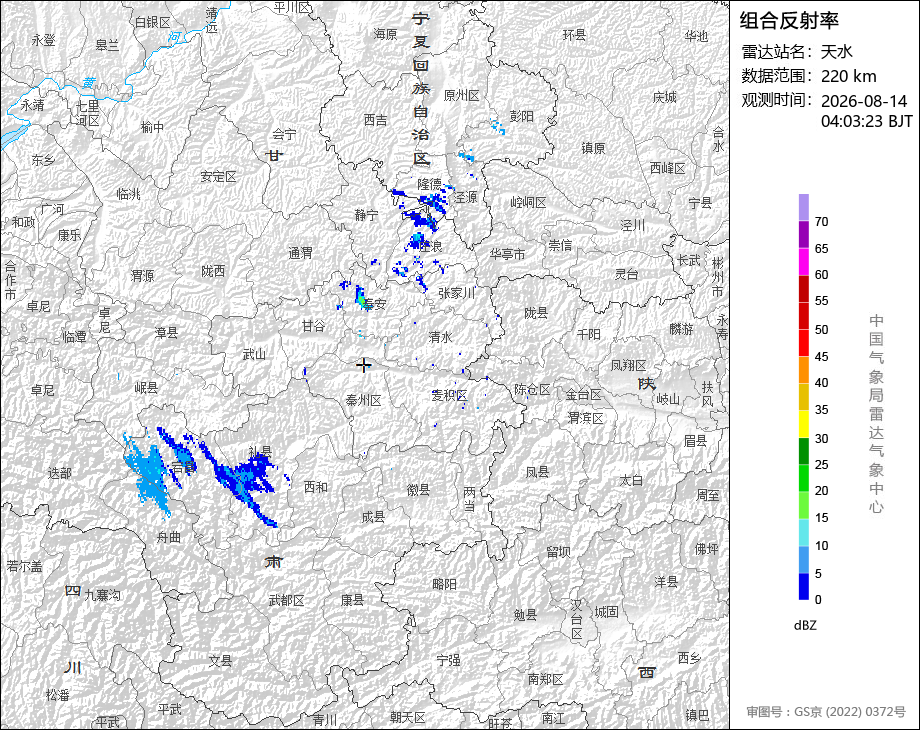920x730 pixels.
Task: Click the 隆德 map label
Action: tap(429, 184)
